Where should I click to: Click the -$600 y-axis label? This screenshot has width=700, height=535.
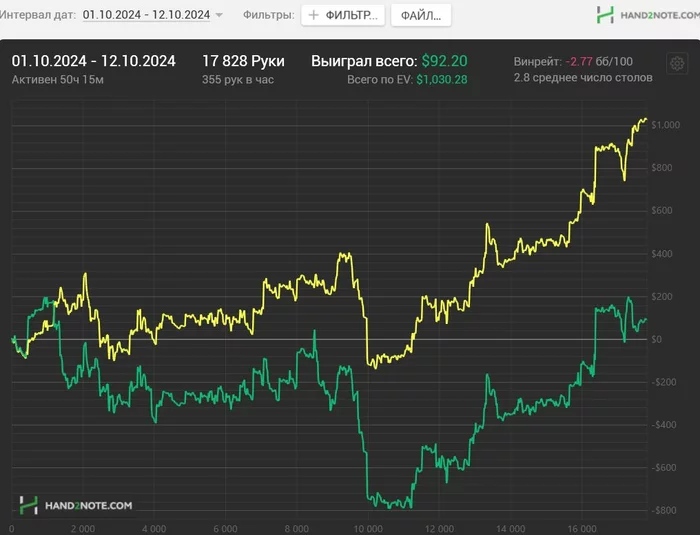(x=662, y=468)
